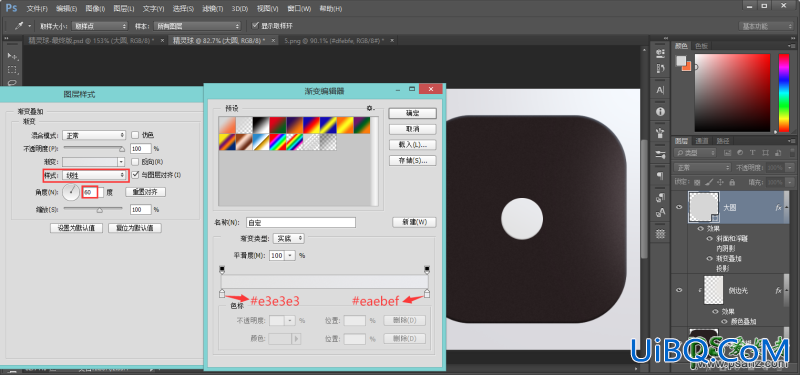Select the Move tool in the toolbox
800x375 pixels.
tap(12, 56)
